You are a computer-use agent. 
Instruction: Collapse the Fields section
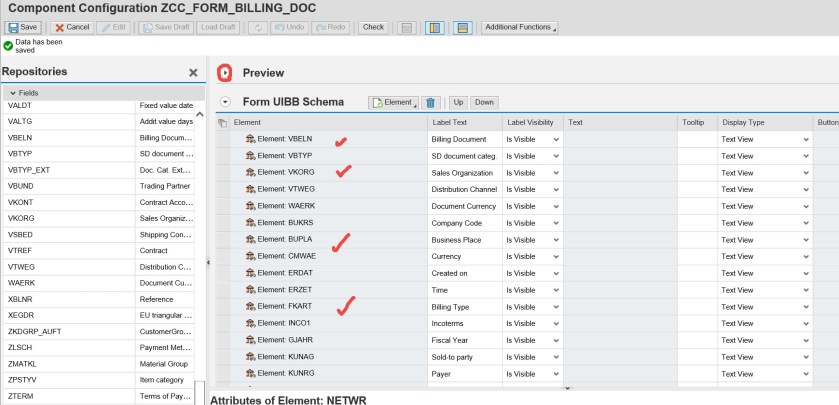pyautogui.click(x=13, y=93)
